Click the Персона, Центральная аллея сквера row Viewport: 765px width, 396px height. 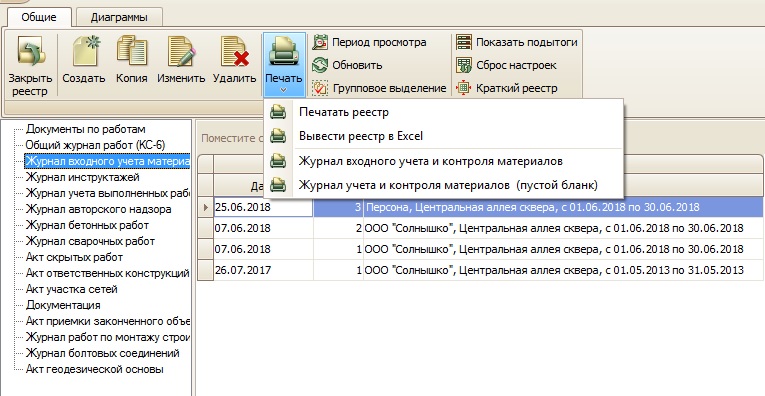click(x=564, y=207)
